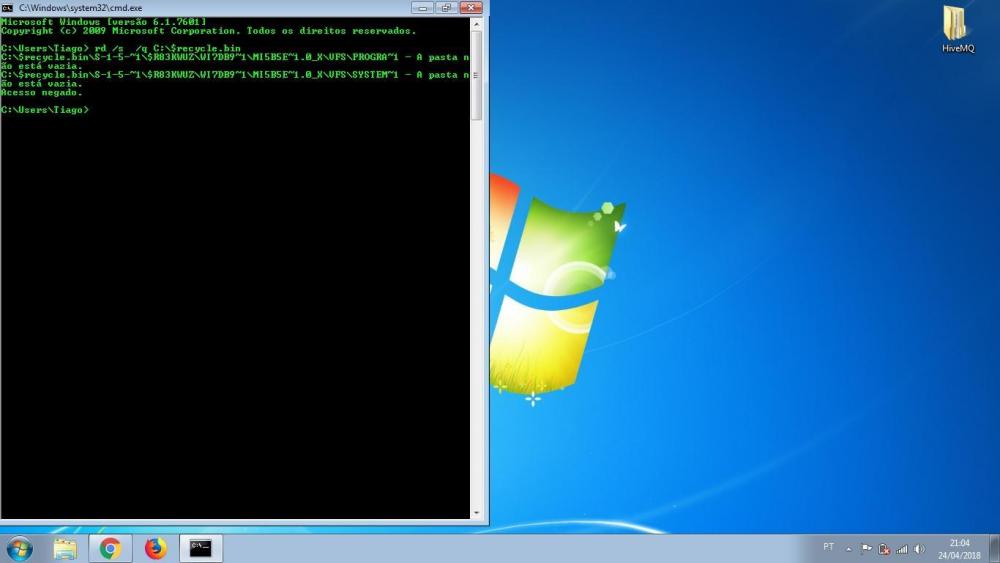Image resolution: width=1000 pixels, height=563 pixels.
Task: Click the C:\Users\Tiago> prompt line
Action: point(45,110)
